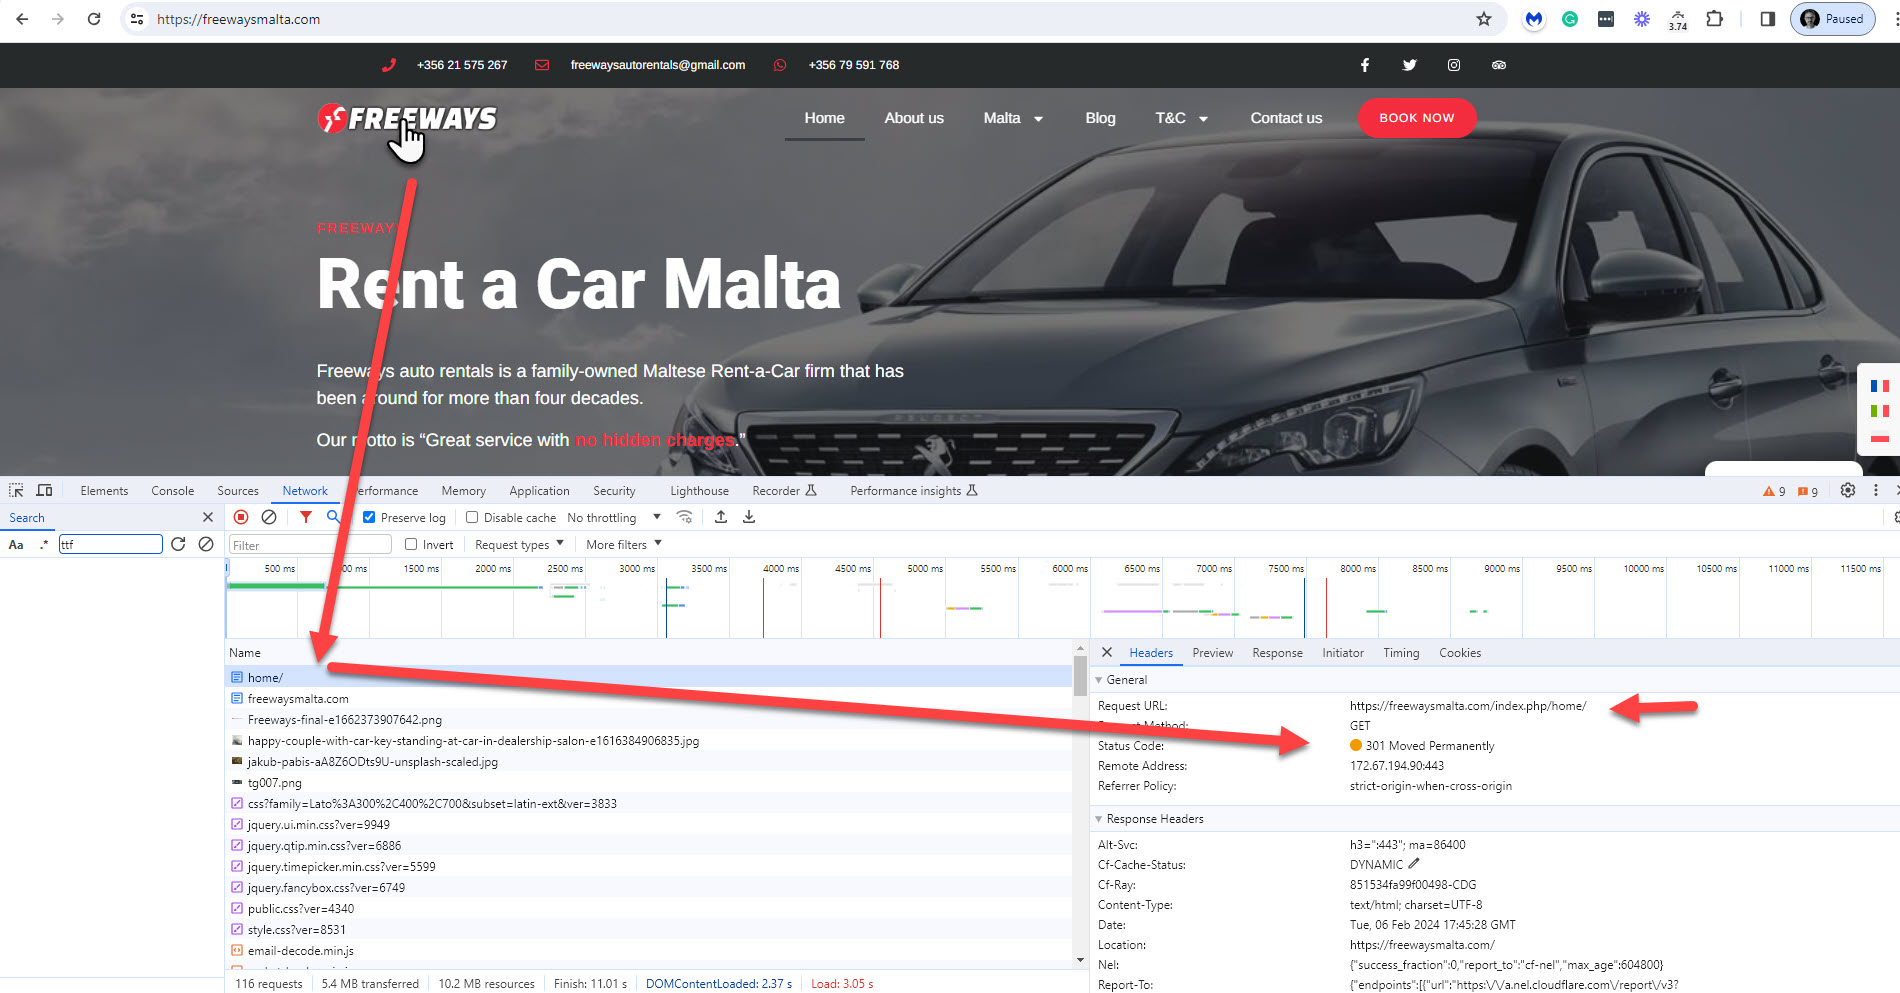The width and height of the screenshot is (1900, 993).
Task: Click the Freeways logo
Action: point(407,119)
